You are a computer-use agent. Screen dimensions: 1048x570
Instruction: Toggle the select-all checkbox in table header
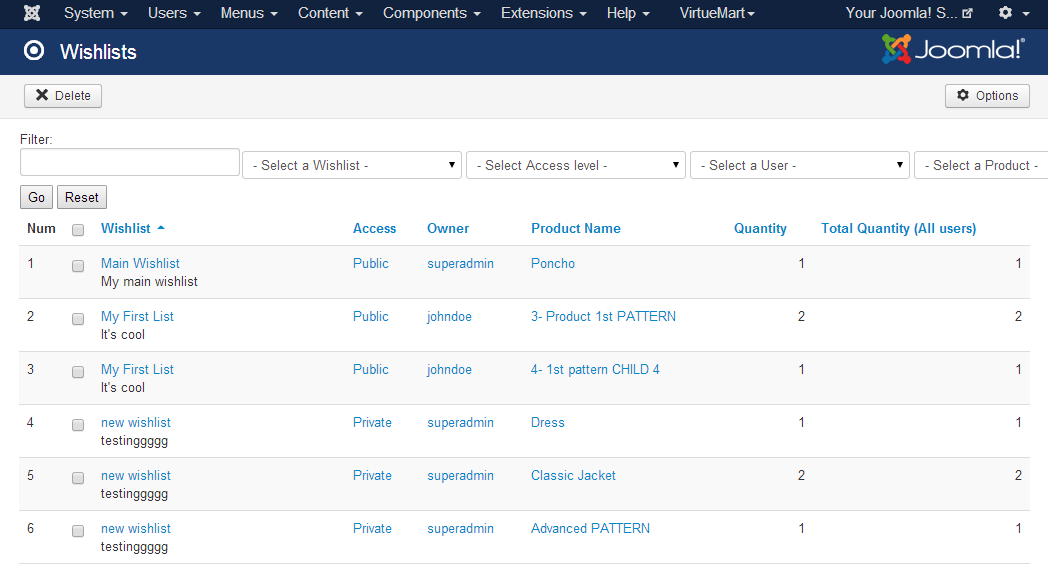(x=78, y=230)
